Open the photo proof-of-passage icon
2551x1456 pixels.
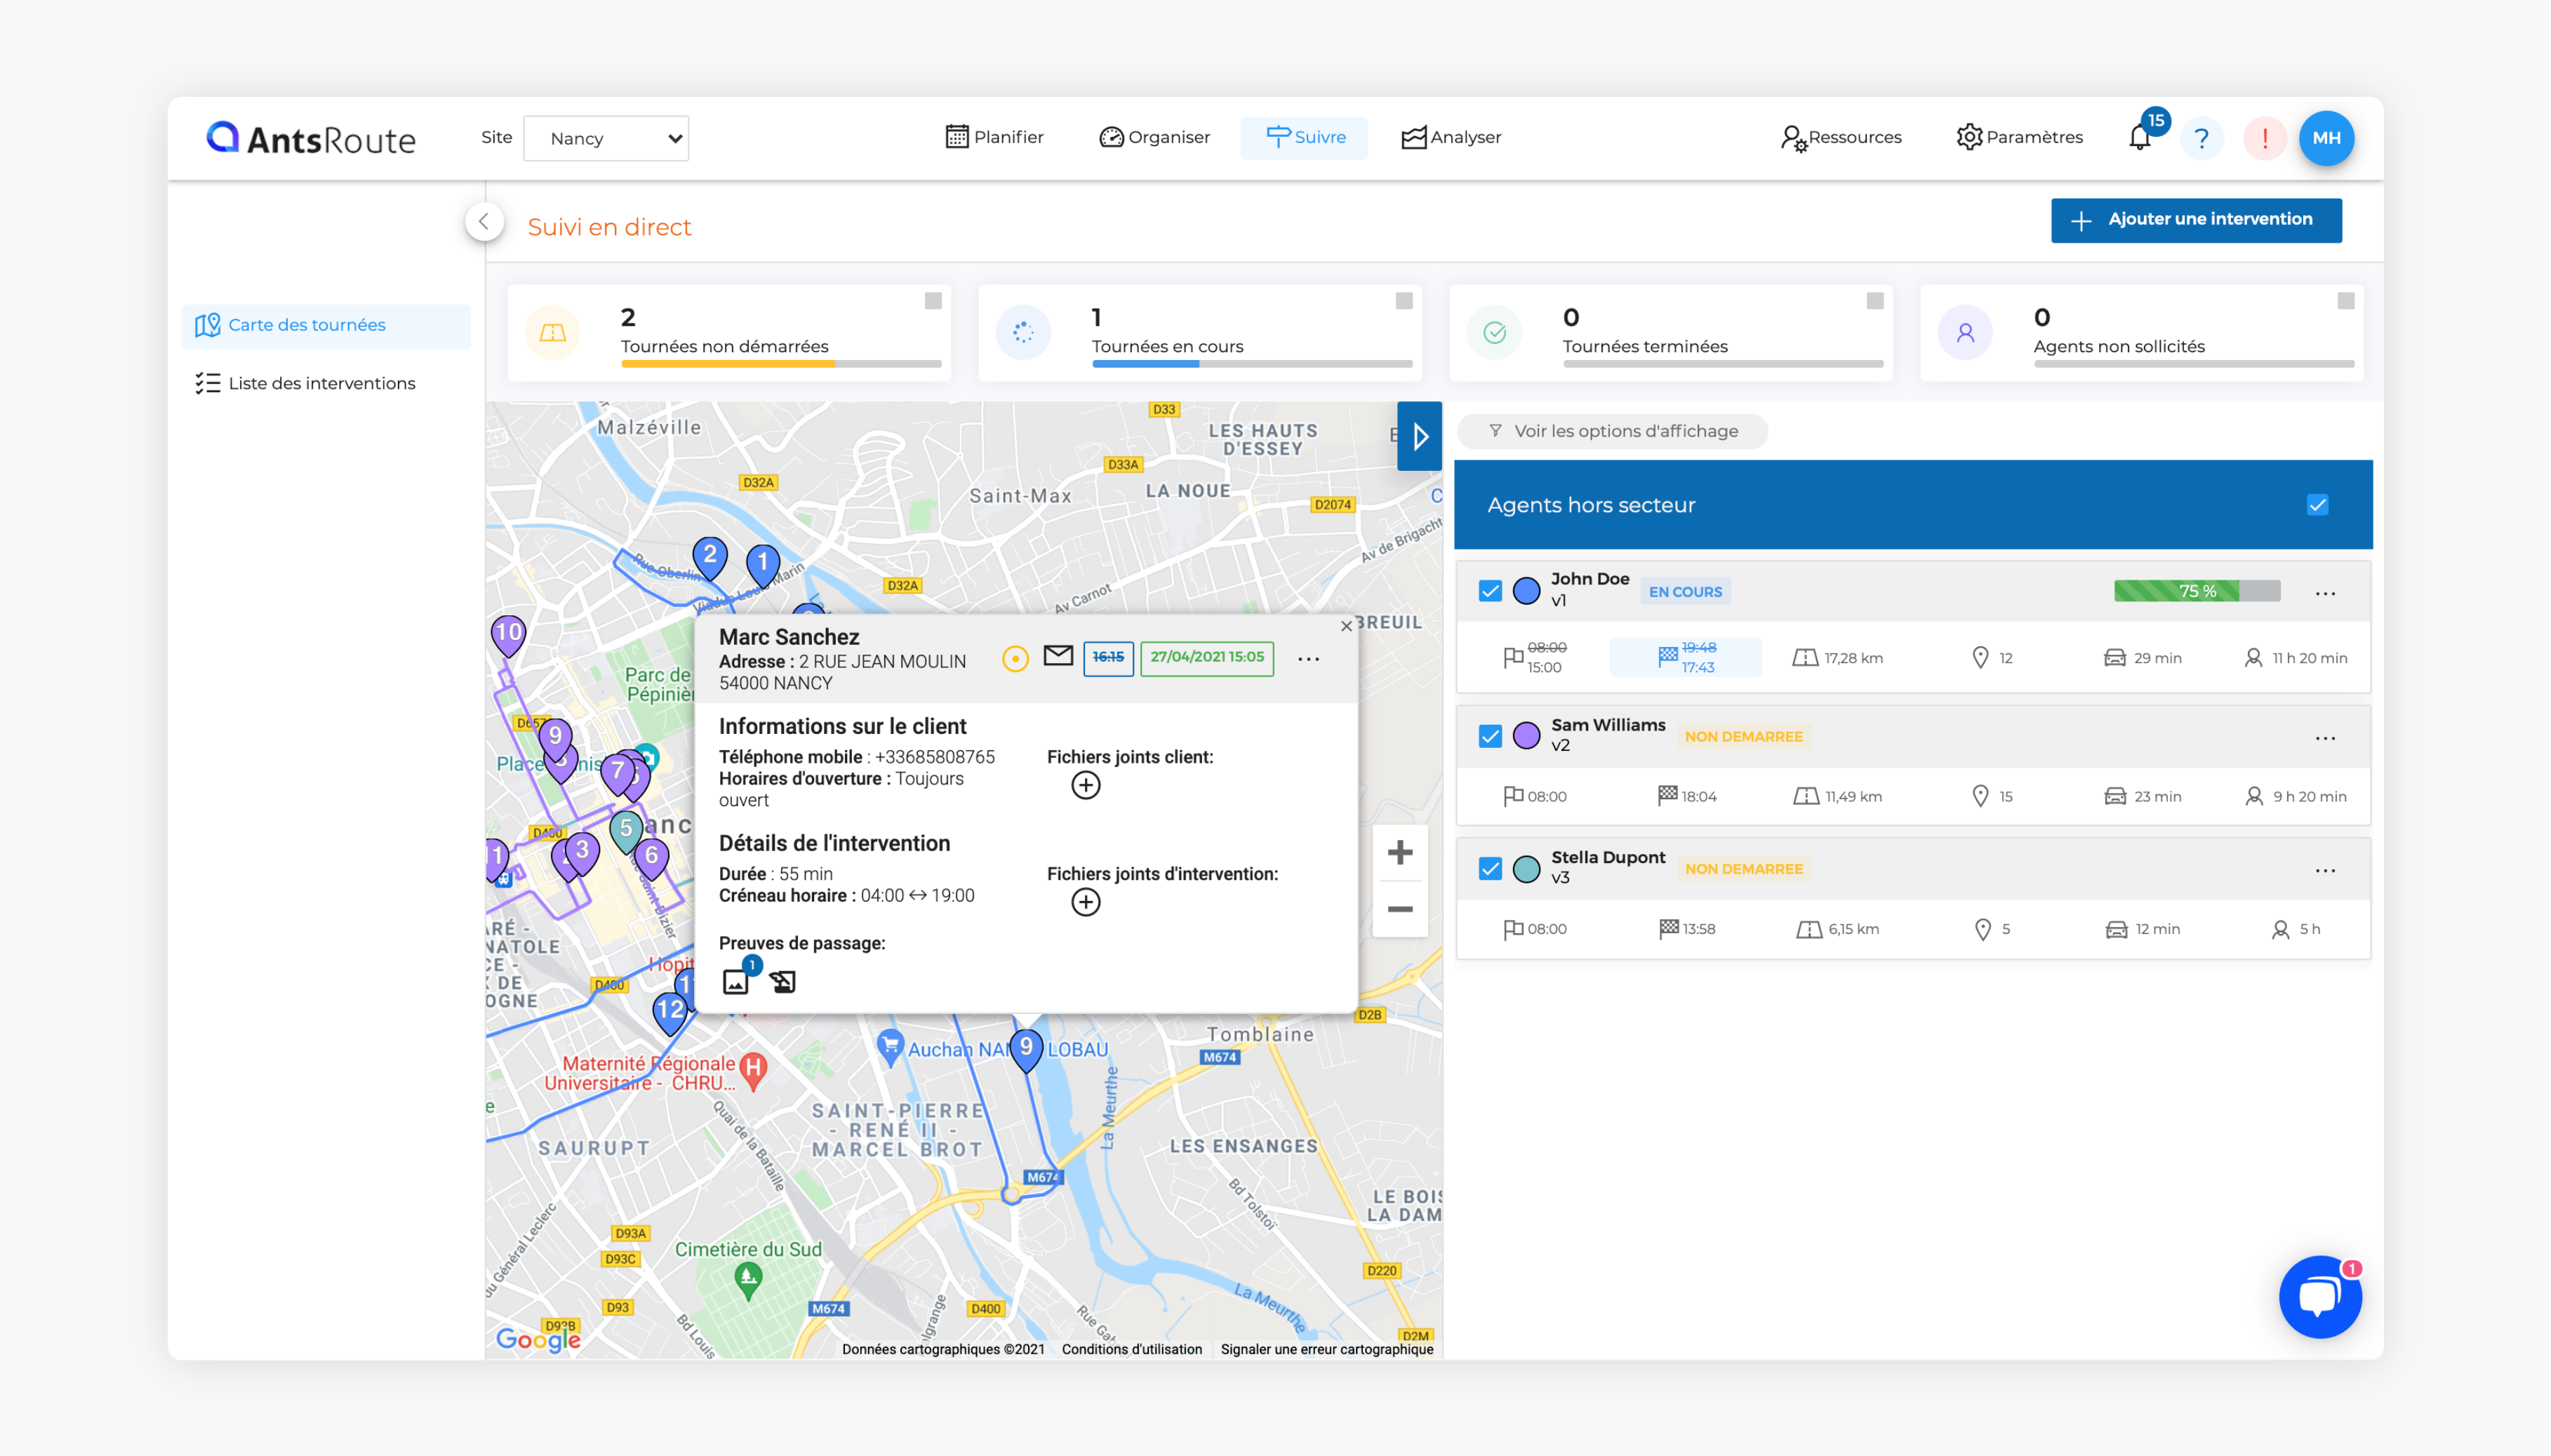tap(735, 982)
